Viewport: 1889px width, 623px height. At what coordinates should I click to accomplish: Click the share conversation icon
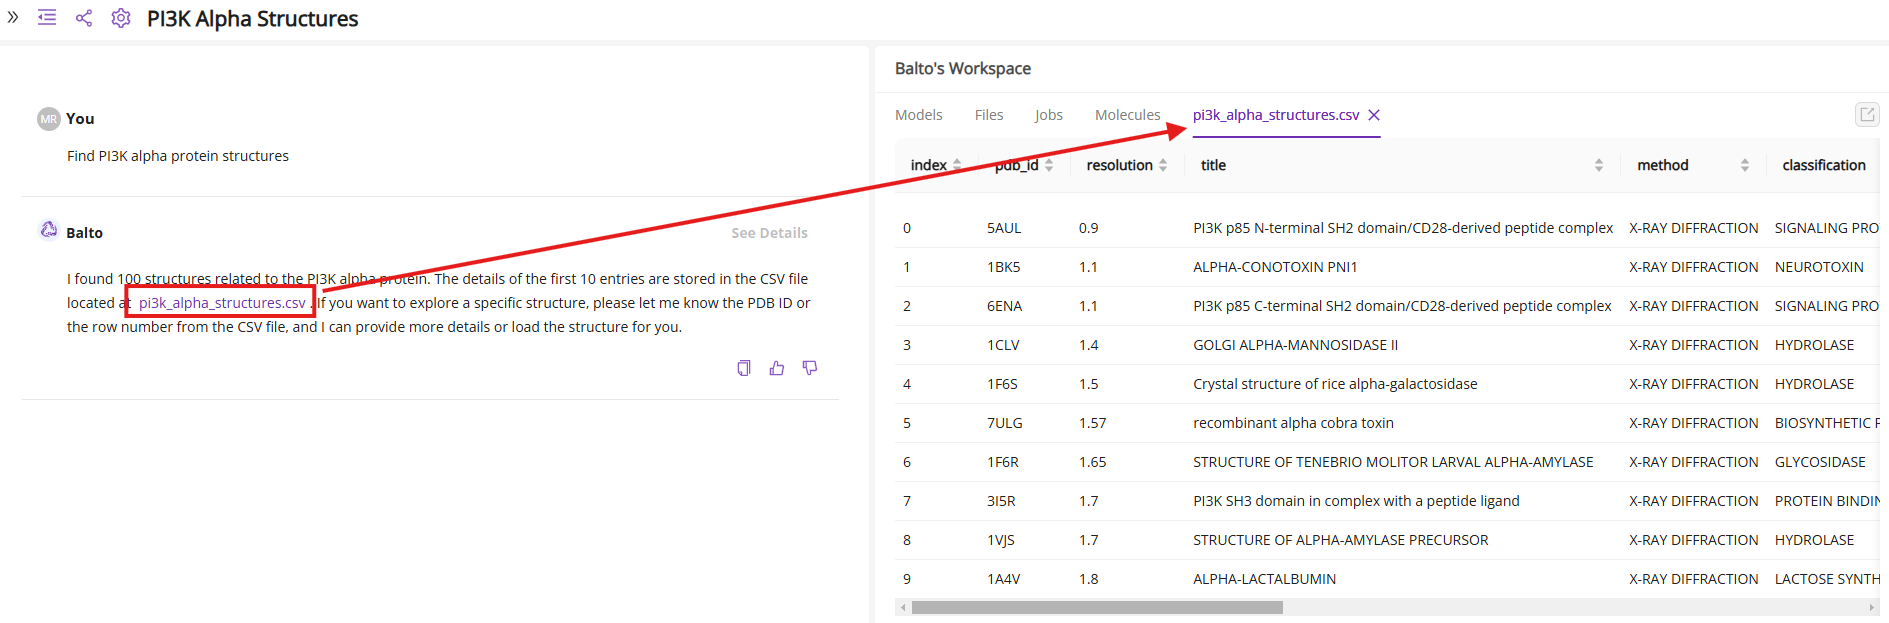click(x=84, y=18)
